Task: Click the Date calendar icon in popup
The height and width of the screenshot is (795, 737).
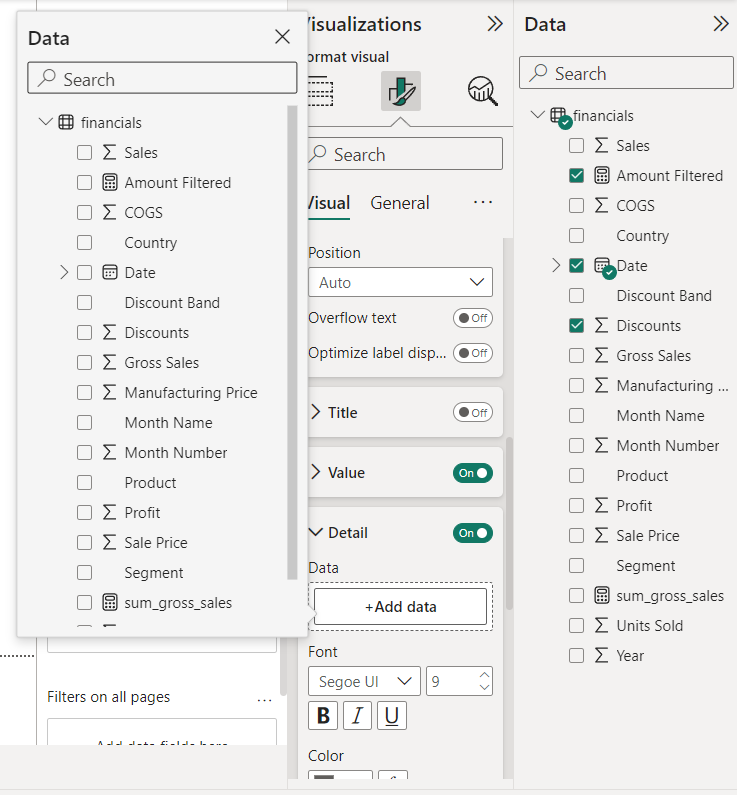Action: coord(109,272)
